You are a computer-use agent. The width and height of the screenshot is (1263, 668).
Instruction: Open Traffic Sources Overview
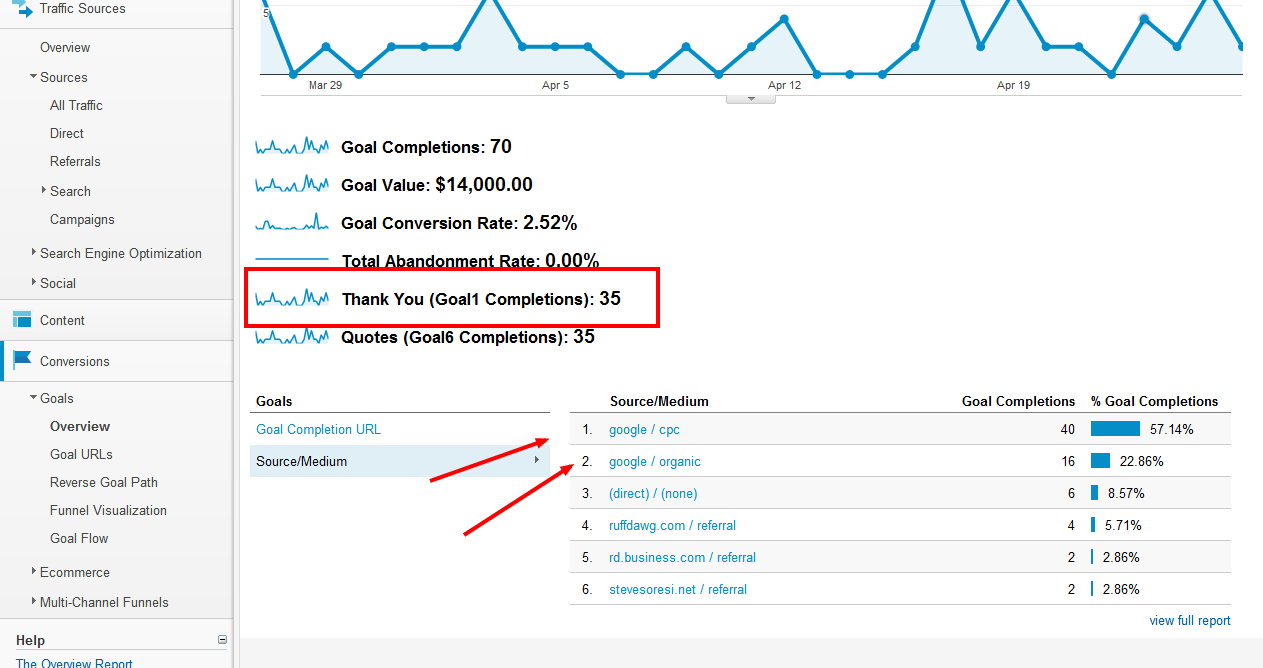coord(65,47)
